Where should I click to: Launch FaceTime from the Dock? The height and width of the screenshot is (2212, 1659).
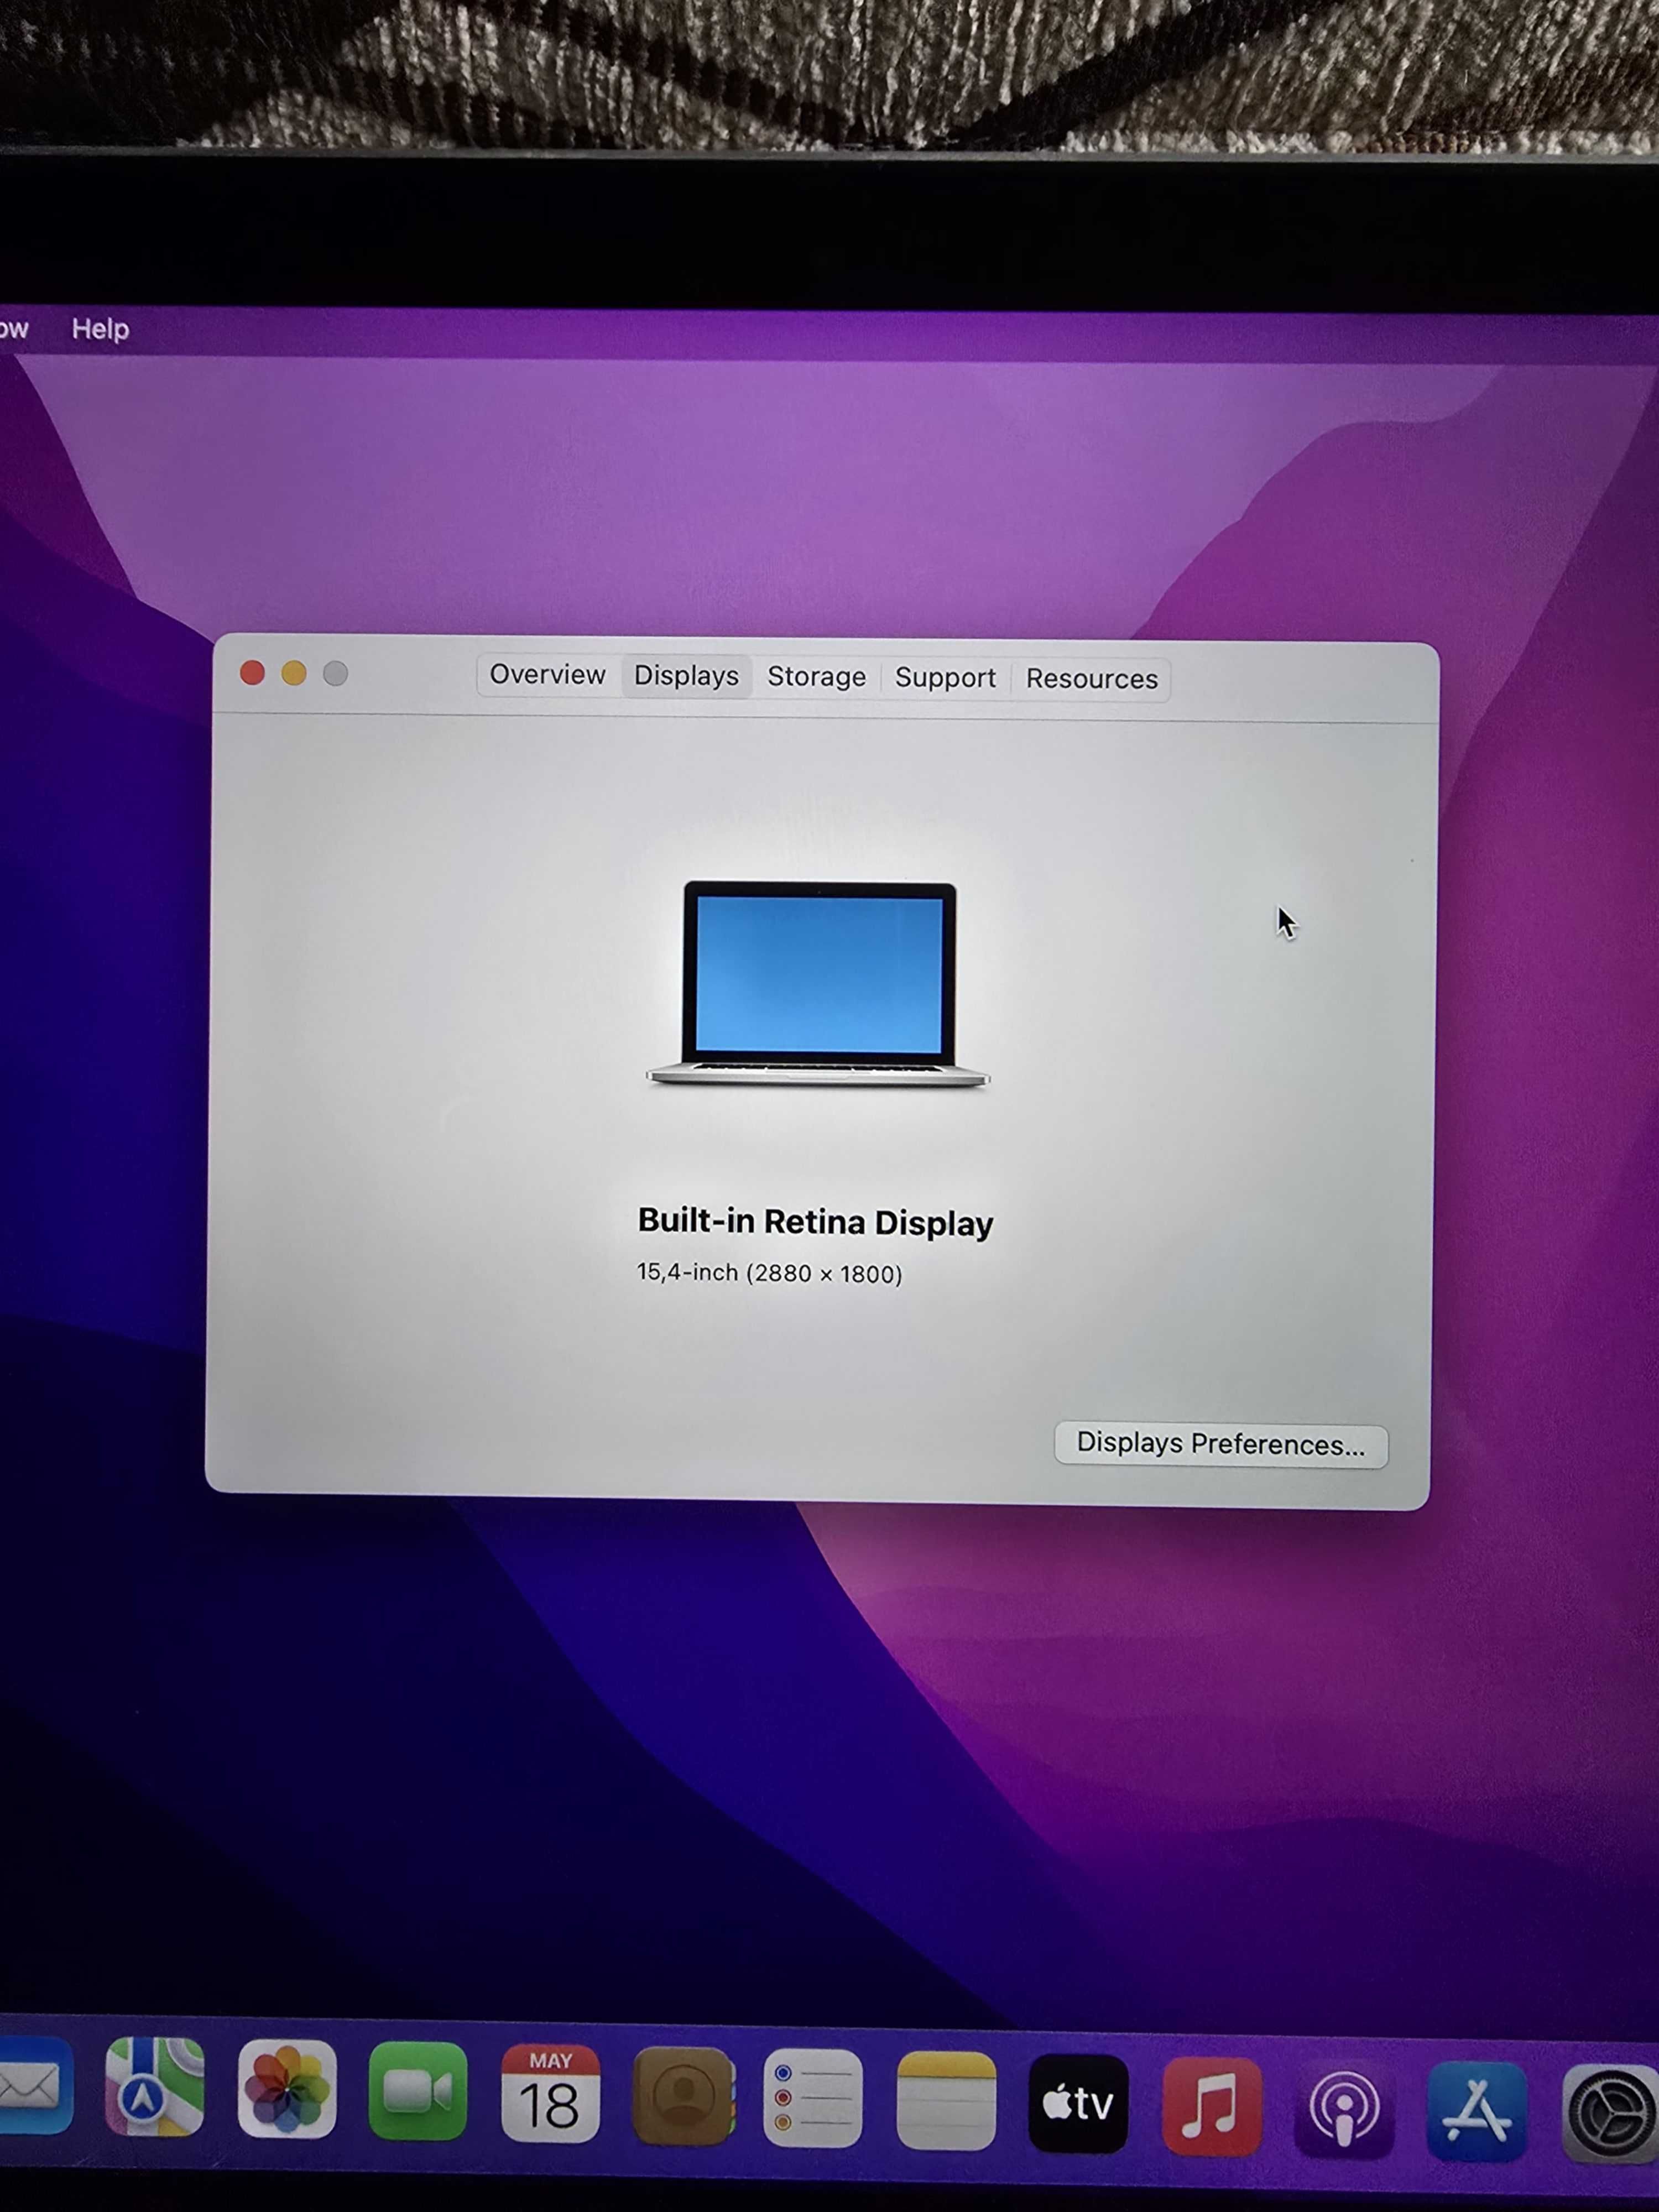click(418, 2092)
